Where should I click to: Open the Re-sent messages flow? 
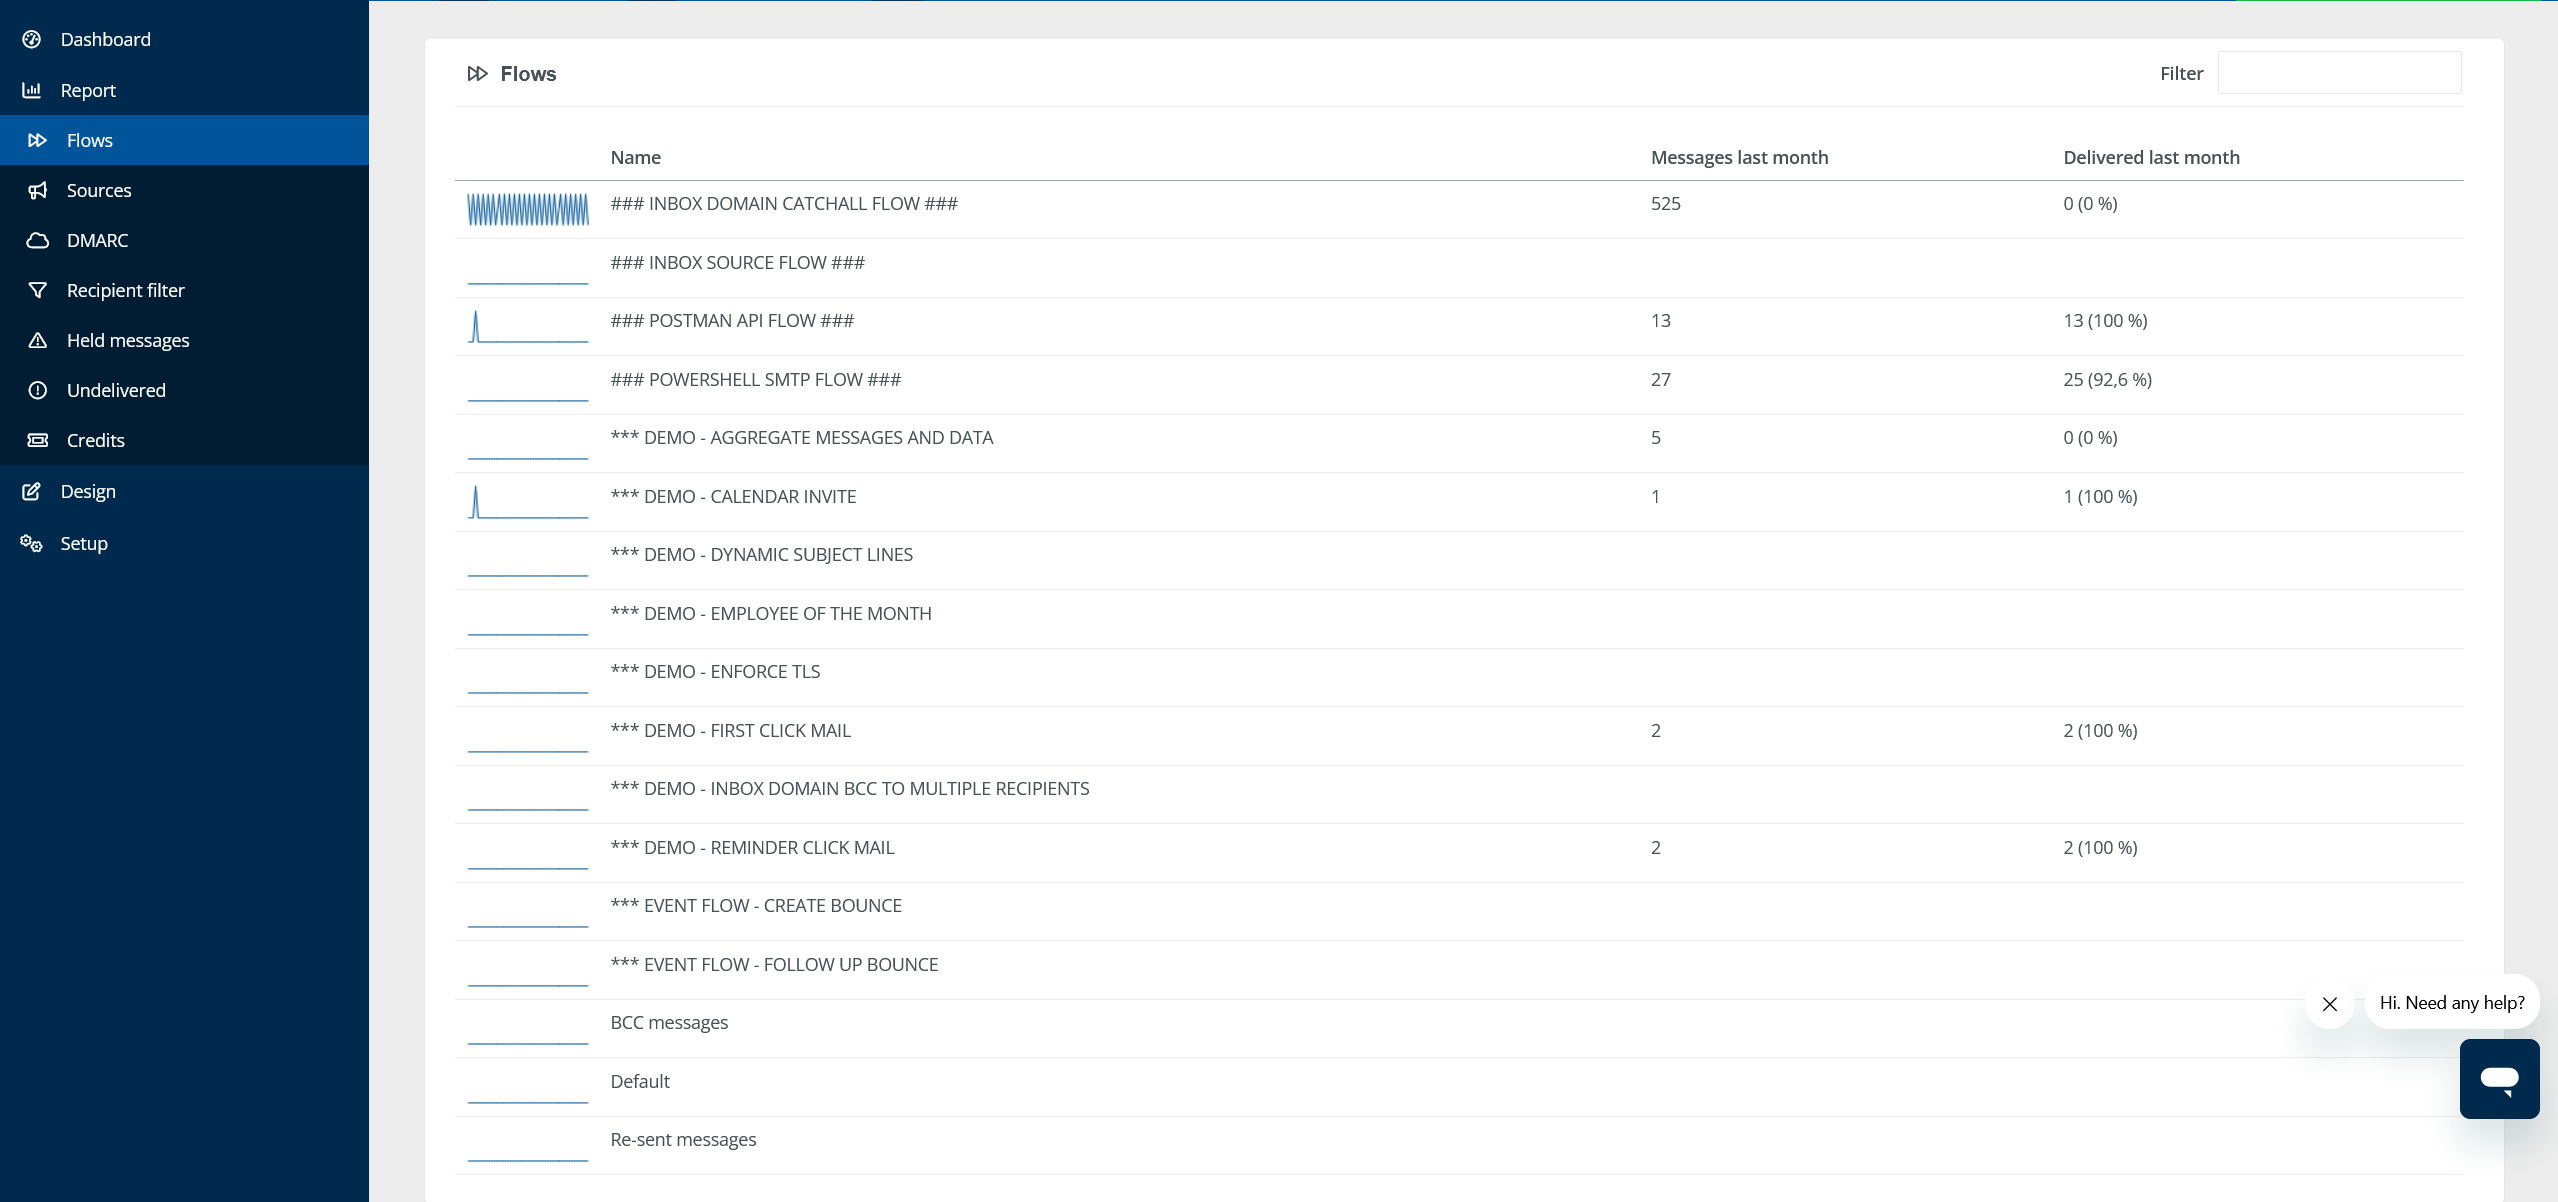[683, 1140]
